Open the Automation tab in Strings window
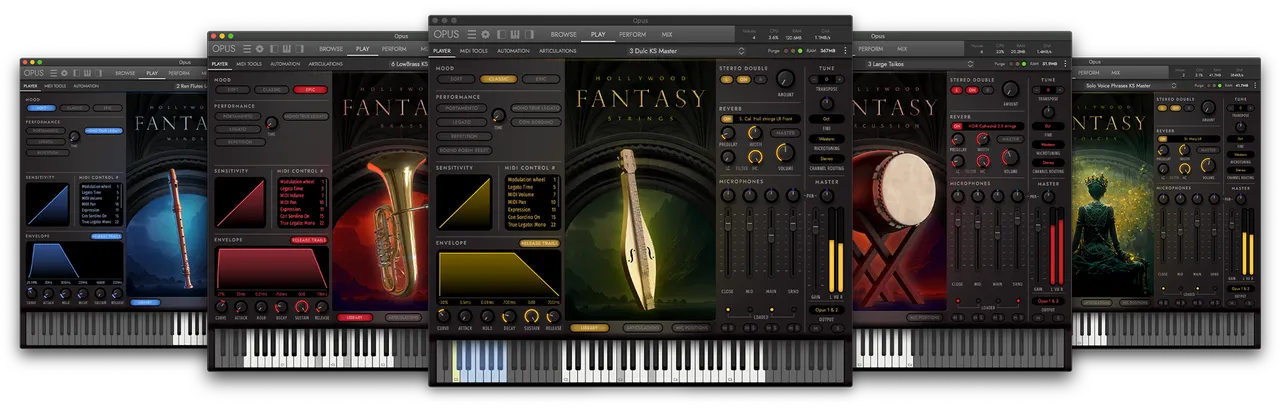This screenshot has height=420, width=1280. 513,51
